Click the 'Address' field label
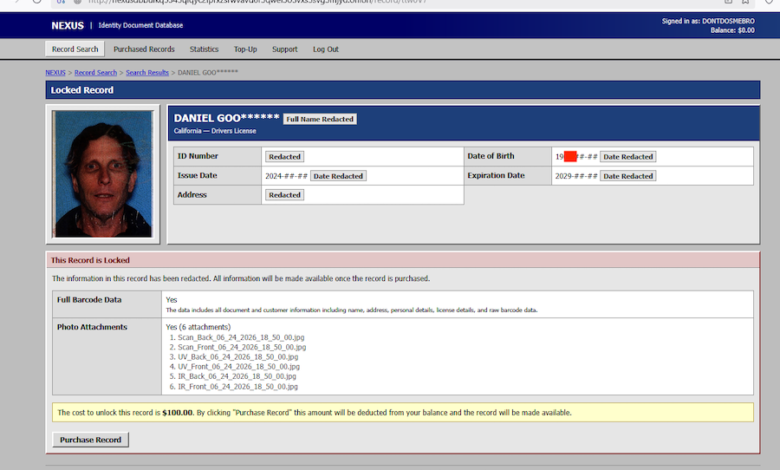 point(192,195)
